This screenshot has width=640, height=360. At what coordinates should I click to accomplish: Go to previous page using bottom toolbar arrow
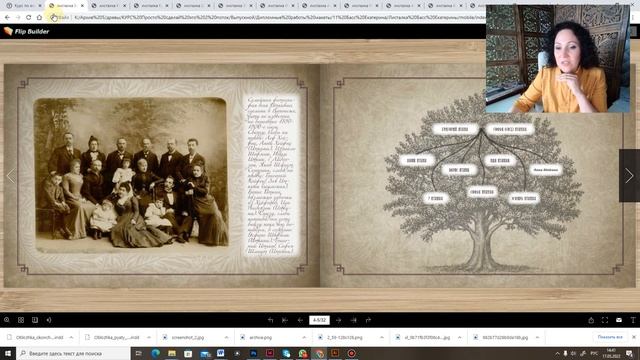point(300,320)
